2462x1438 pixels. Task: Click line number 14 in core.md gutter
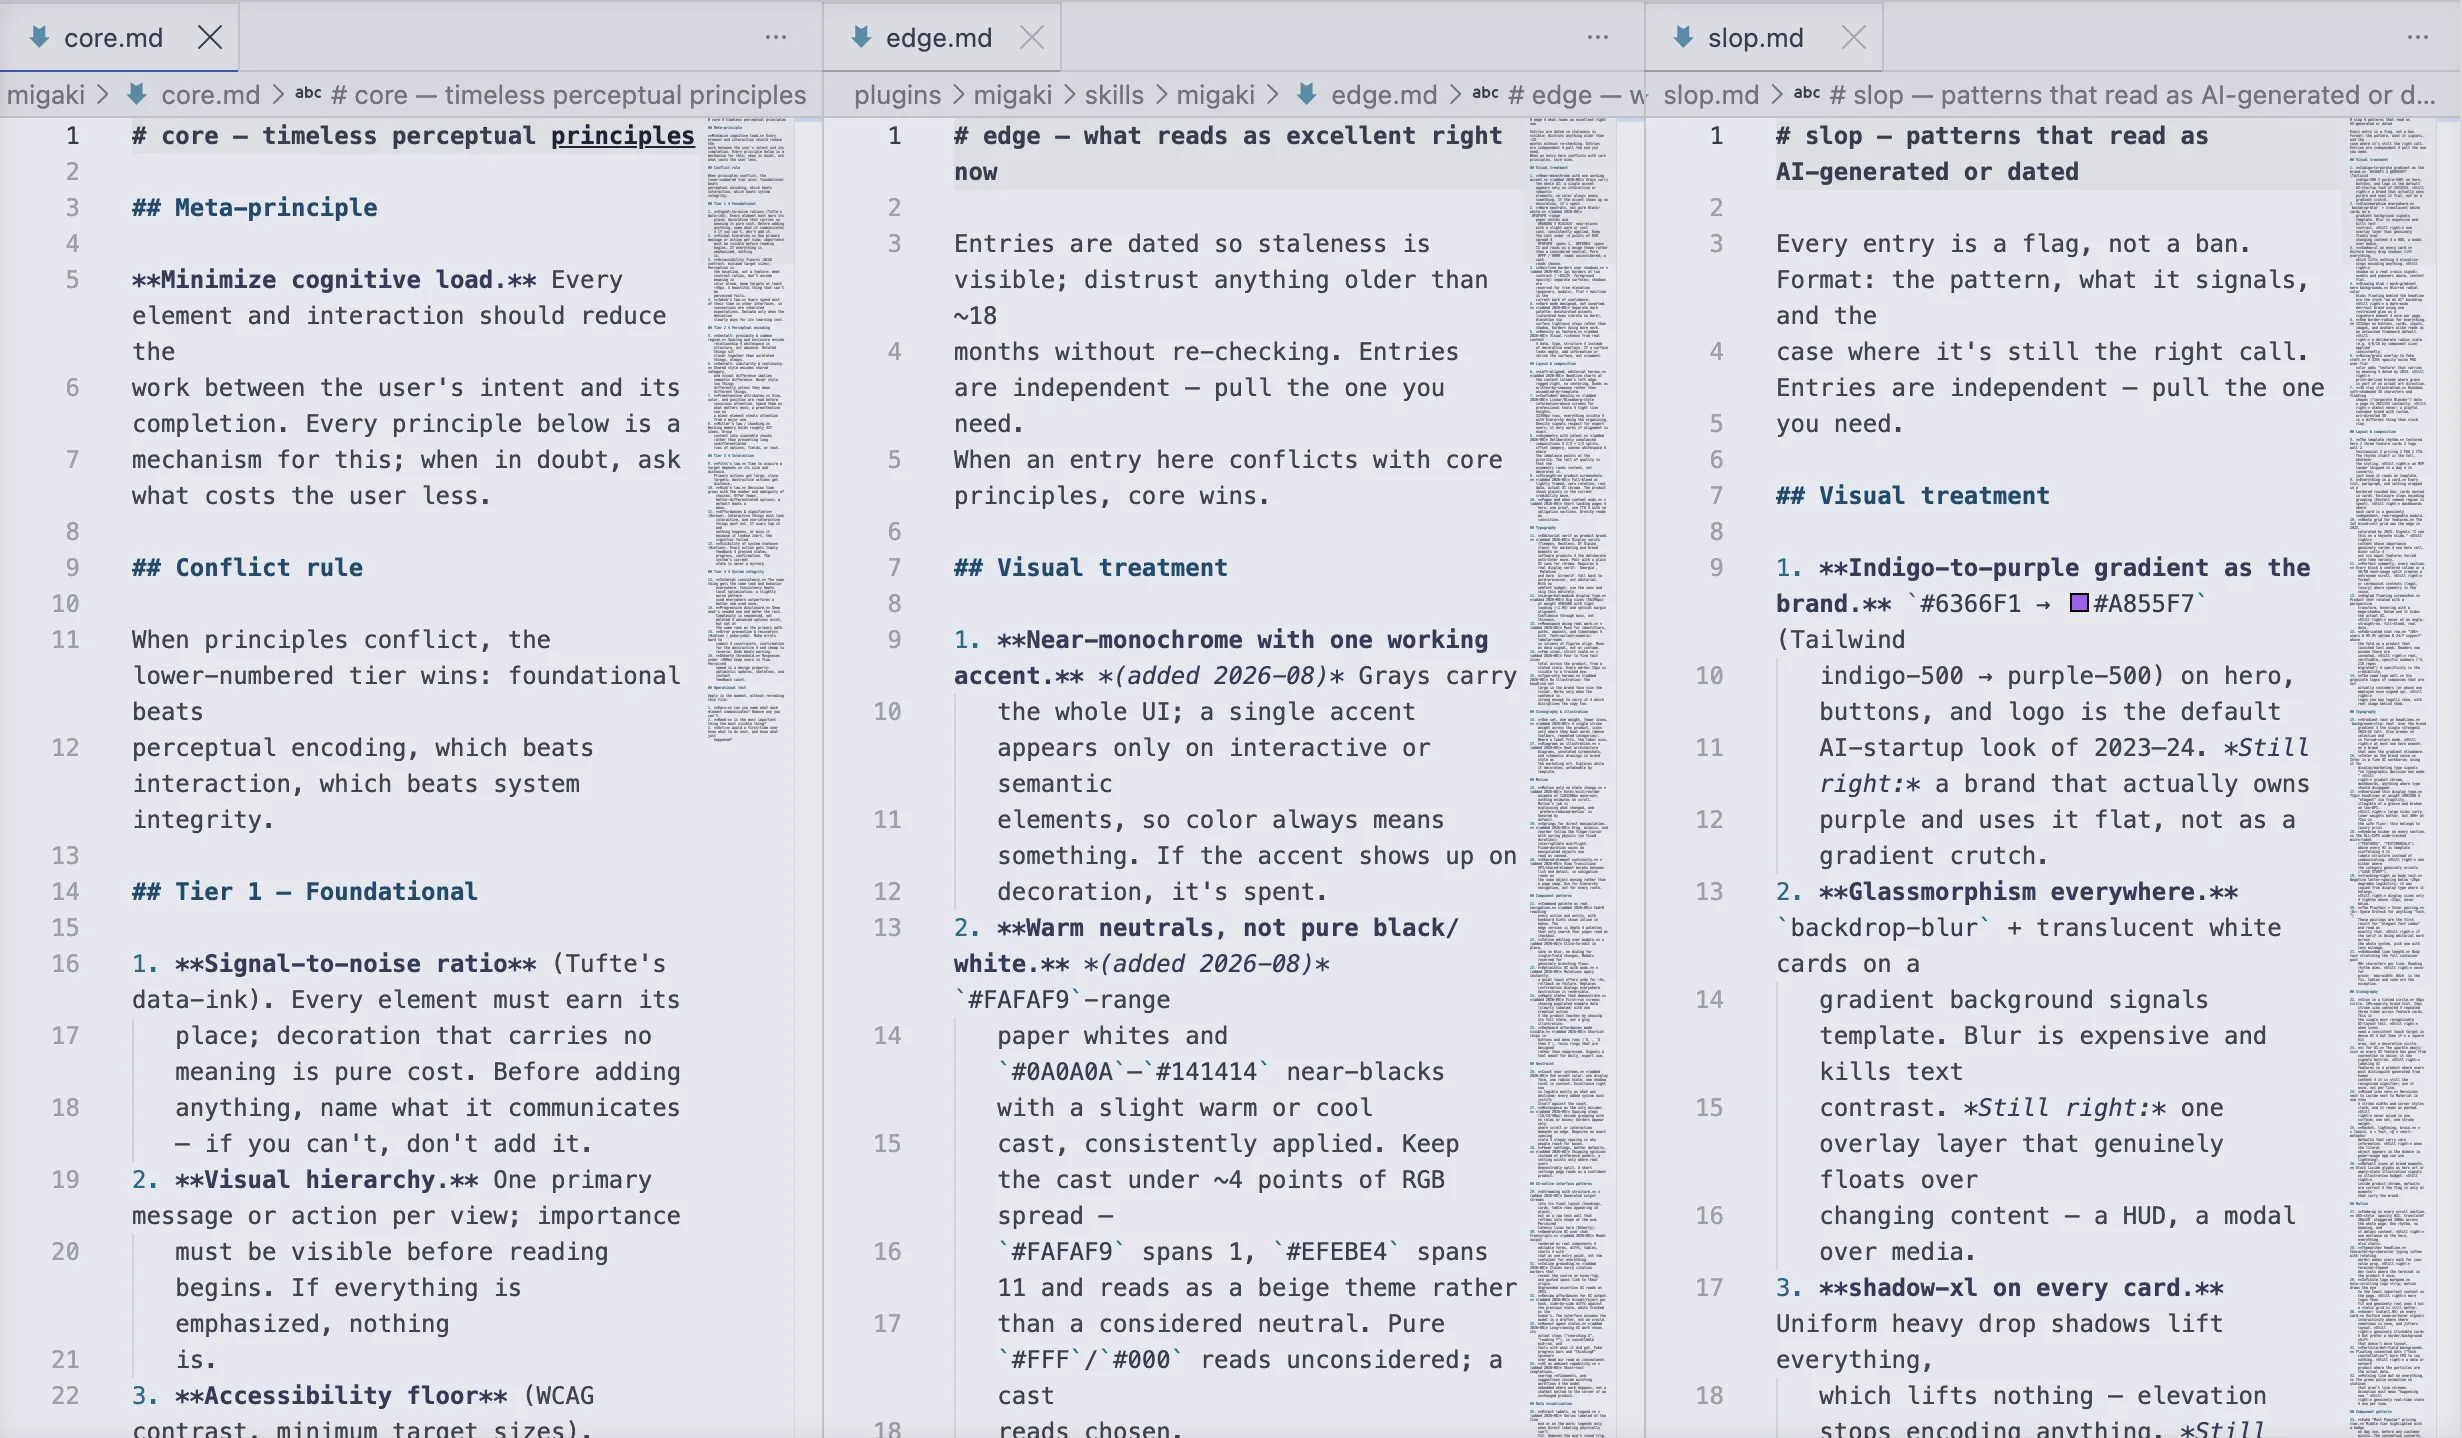pyautogui.click(x=65, y=891)
